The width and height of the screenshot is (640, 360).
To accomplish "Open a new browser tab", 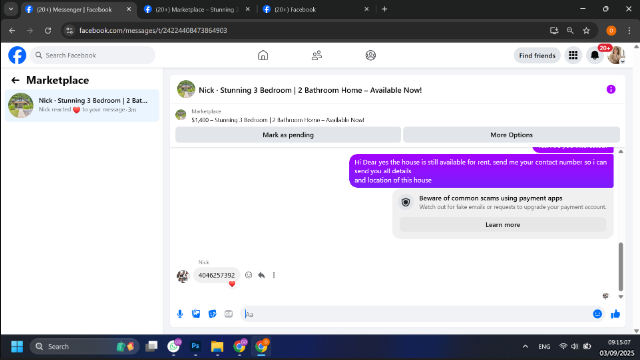I will click(x=384, y=9).
